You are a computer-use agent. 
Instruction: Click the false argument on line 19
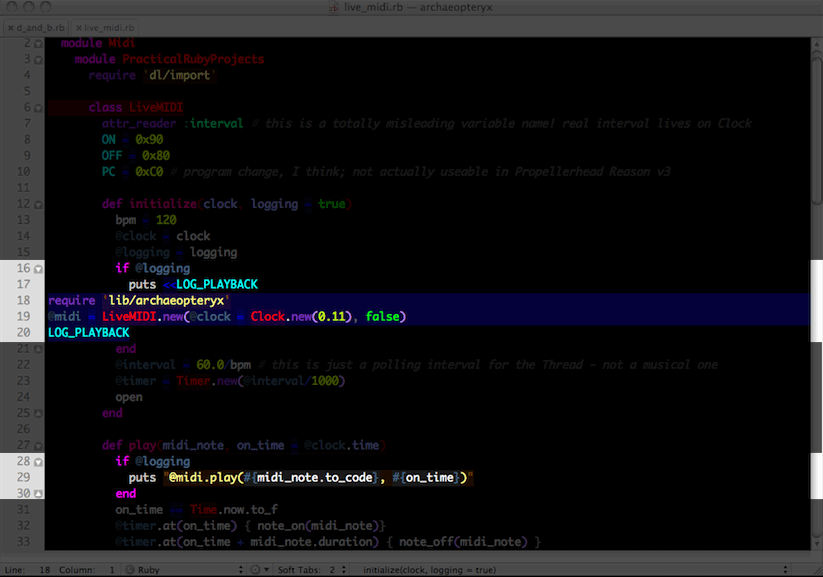(383, 317)
